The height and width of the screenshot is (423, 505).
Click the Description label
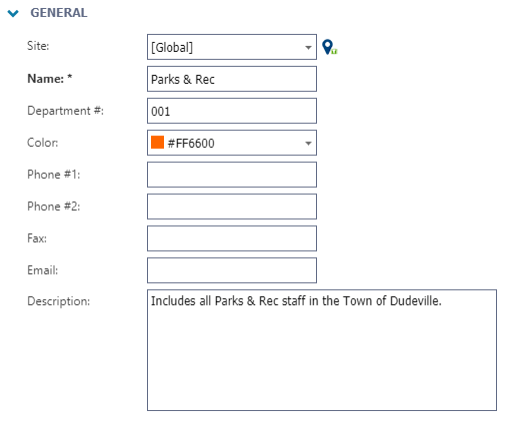point(58,301)
